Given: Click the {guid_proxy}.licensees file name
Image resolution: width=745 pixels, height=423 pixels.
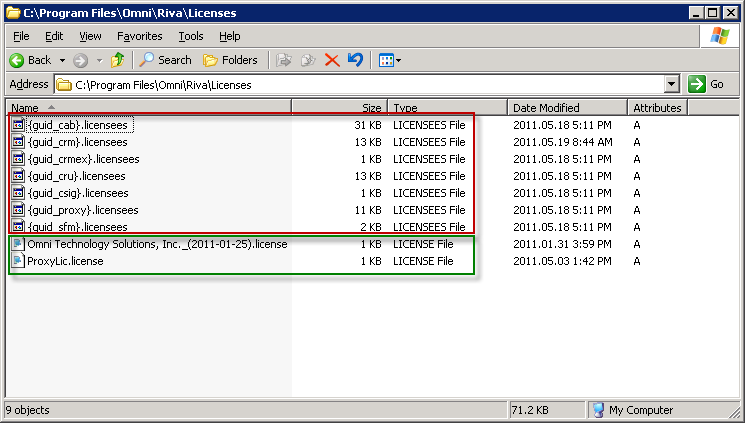Looking at the screenshot, I should 83,211.
